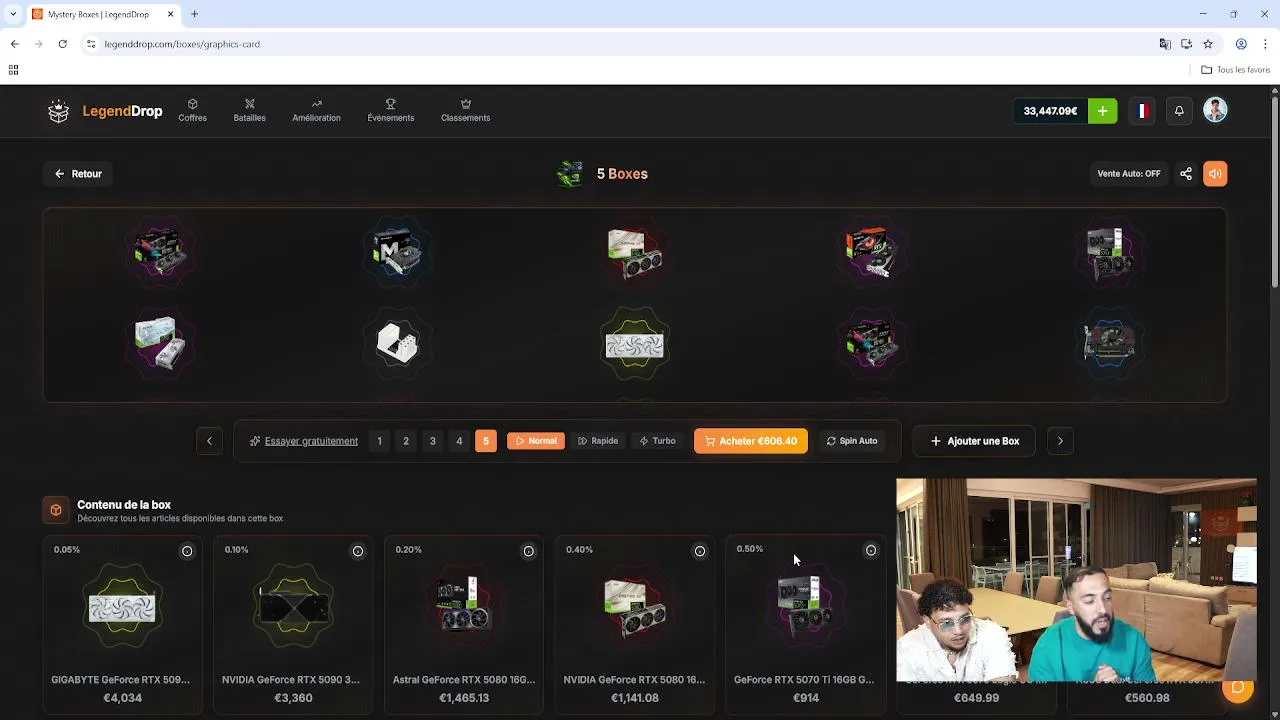Bookmark this page with star icon

pos(1208,44)
